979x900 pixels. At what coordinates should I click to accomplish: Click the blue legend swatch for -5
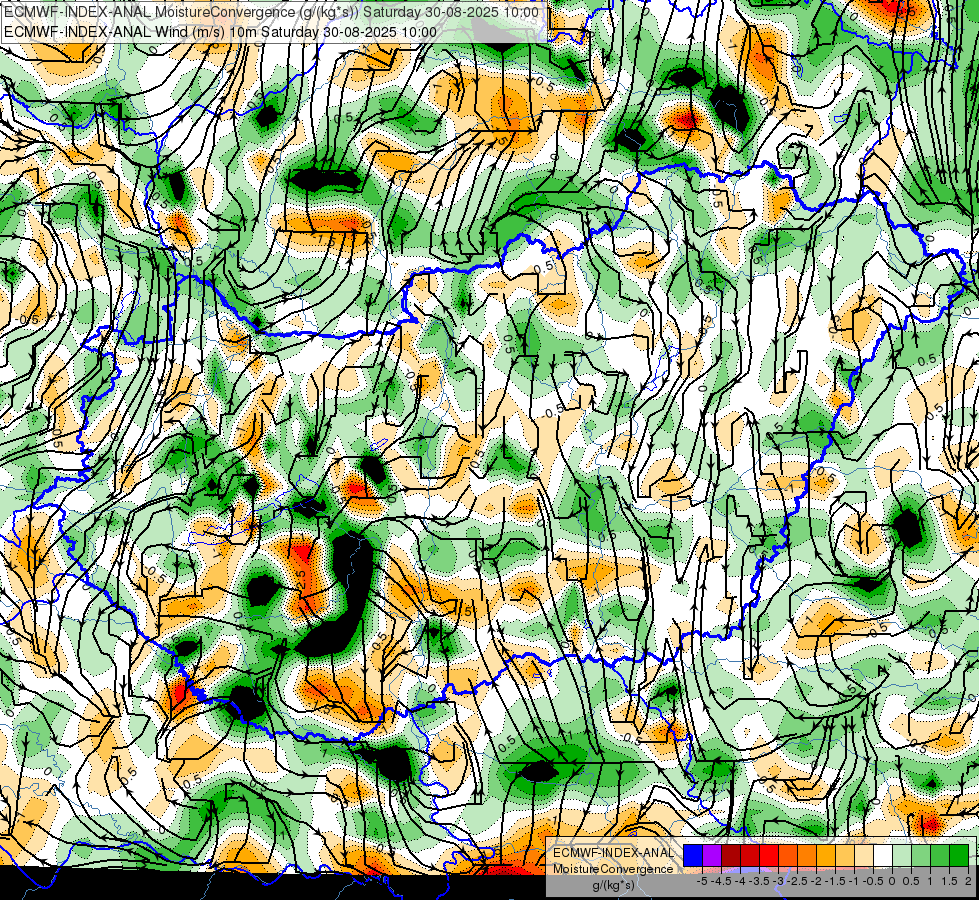[x=693, y=856]
